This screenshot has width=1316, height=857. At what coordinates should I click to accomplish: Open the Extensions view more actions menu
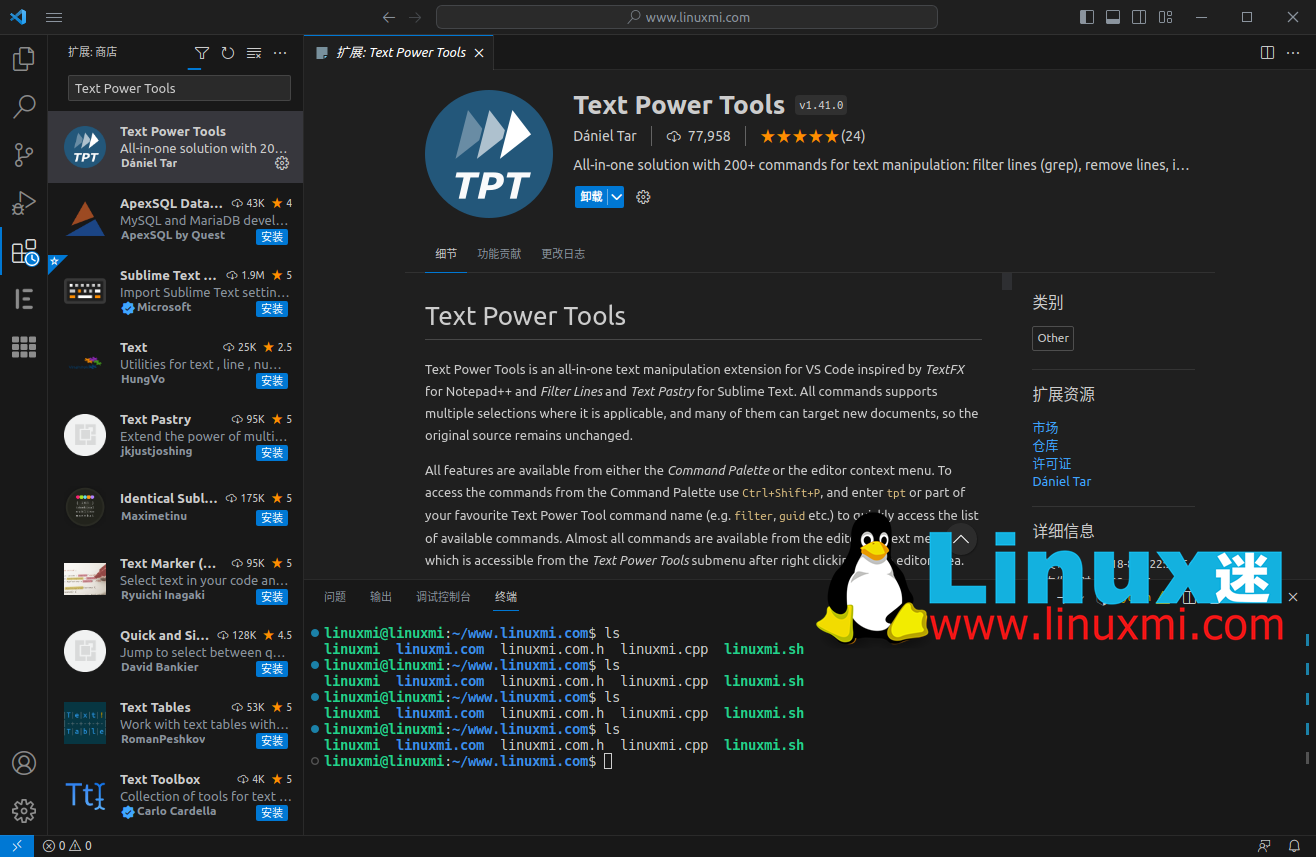[280, 53]
